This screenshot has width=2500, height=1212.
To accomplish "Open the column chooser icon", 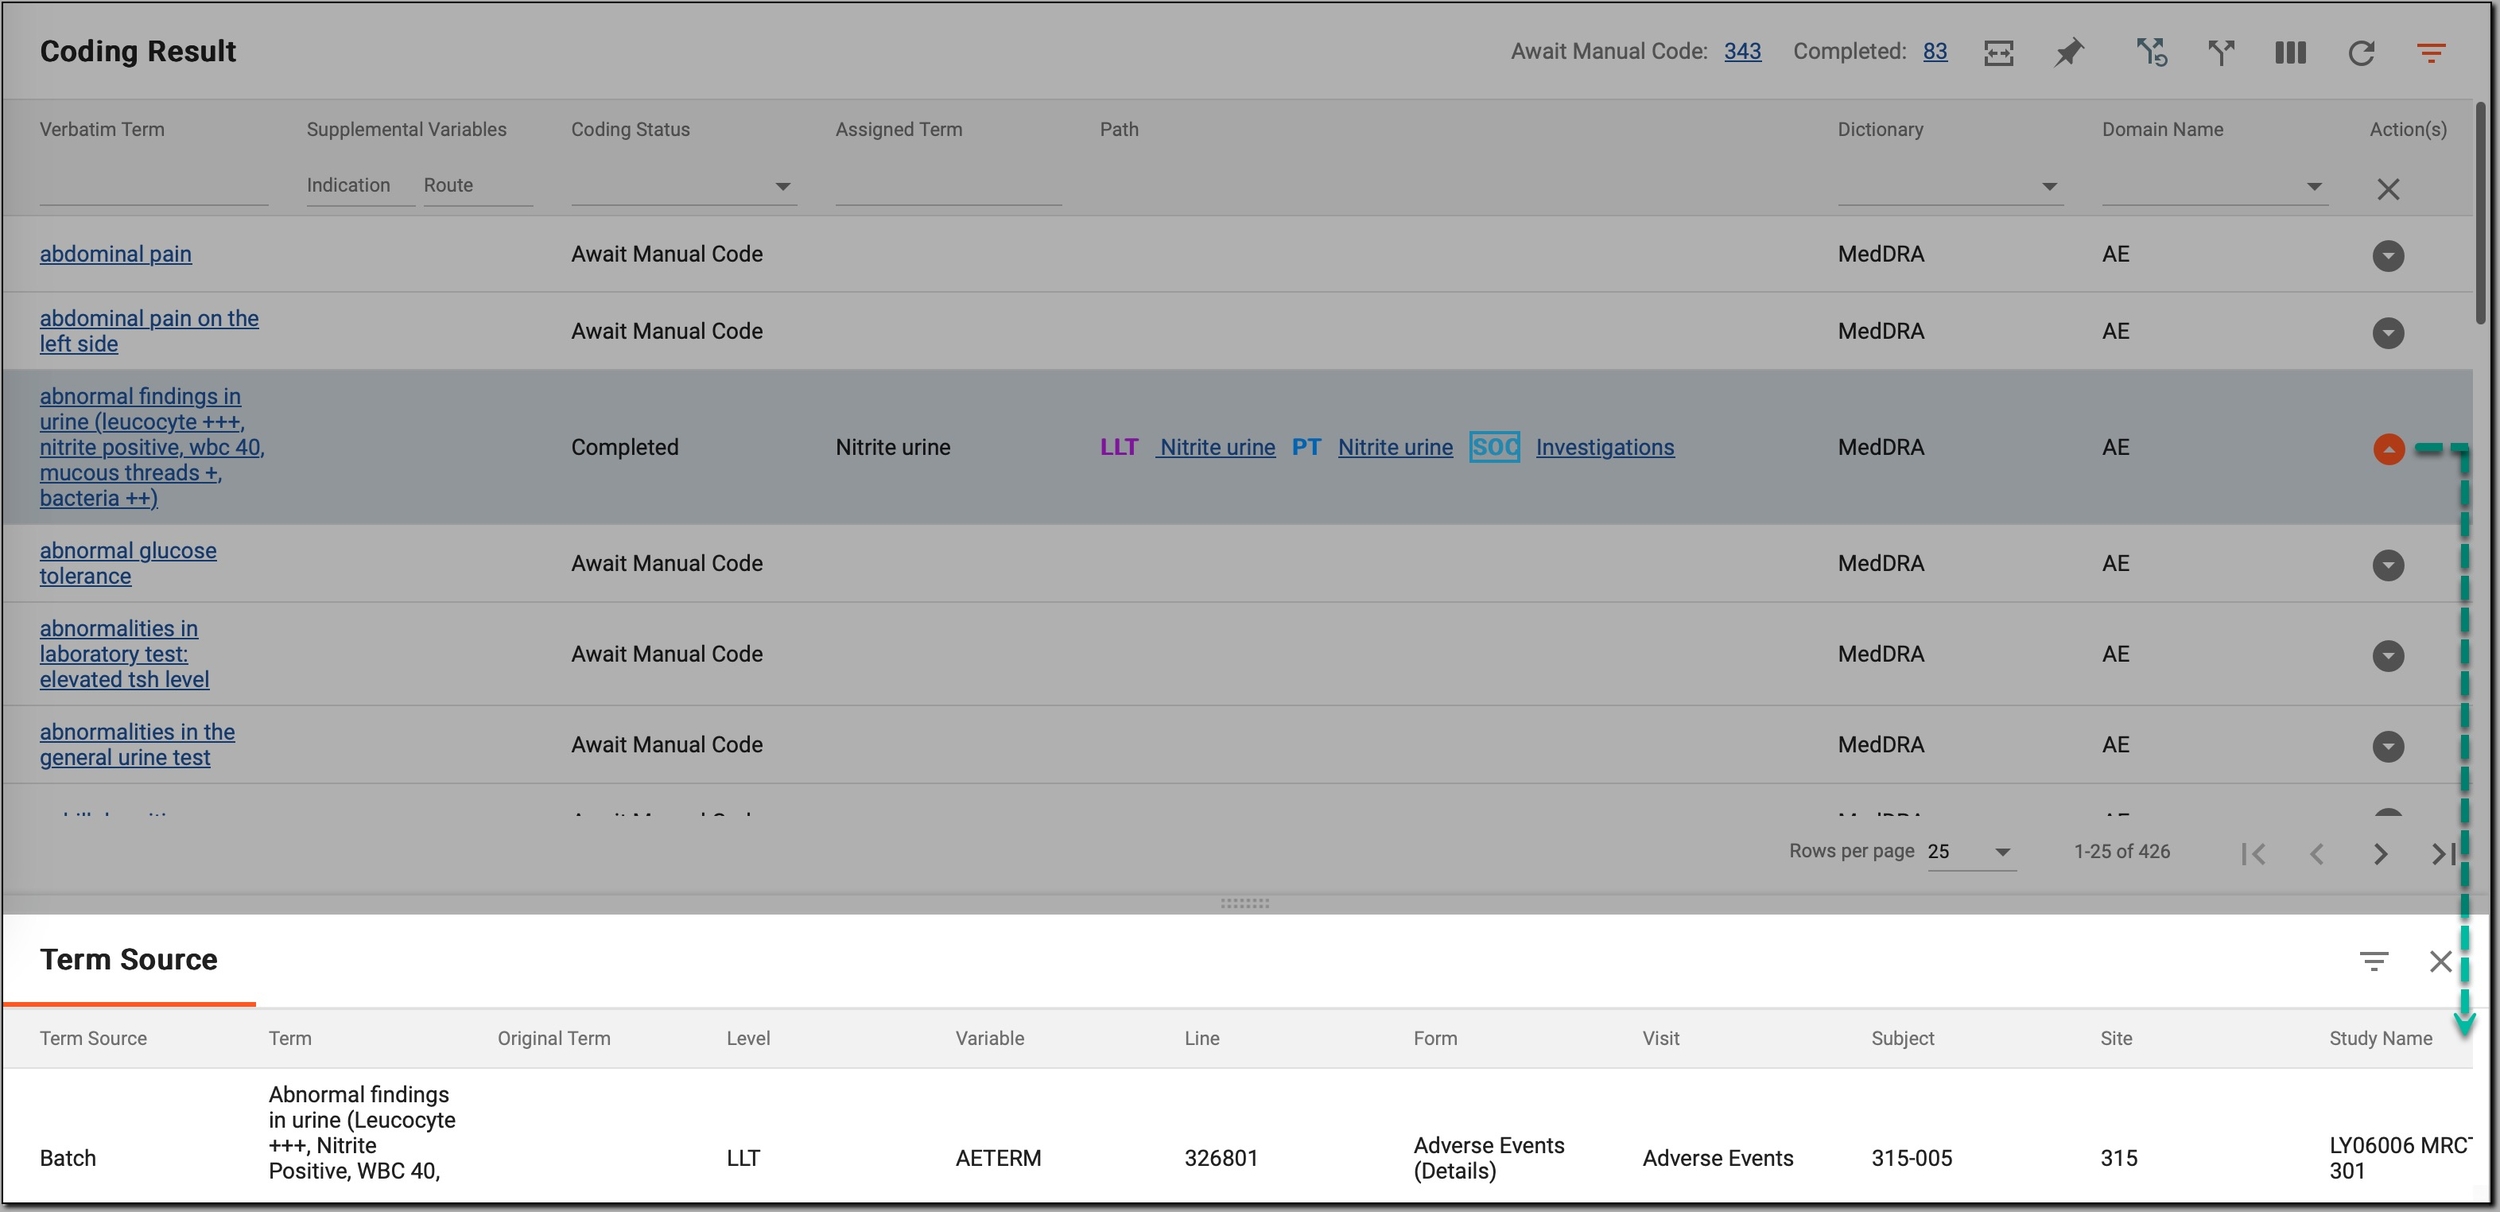I will tap(2290, 53).
